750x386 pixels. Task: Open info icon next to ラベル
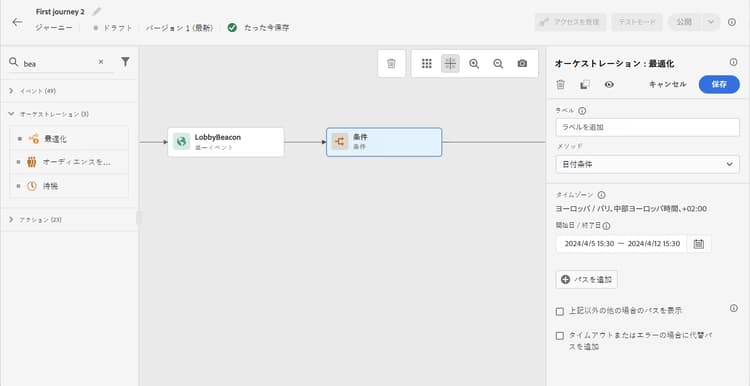pyautogui.click(x=582, y=110)
